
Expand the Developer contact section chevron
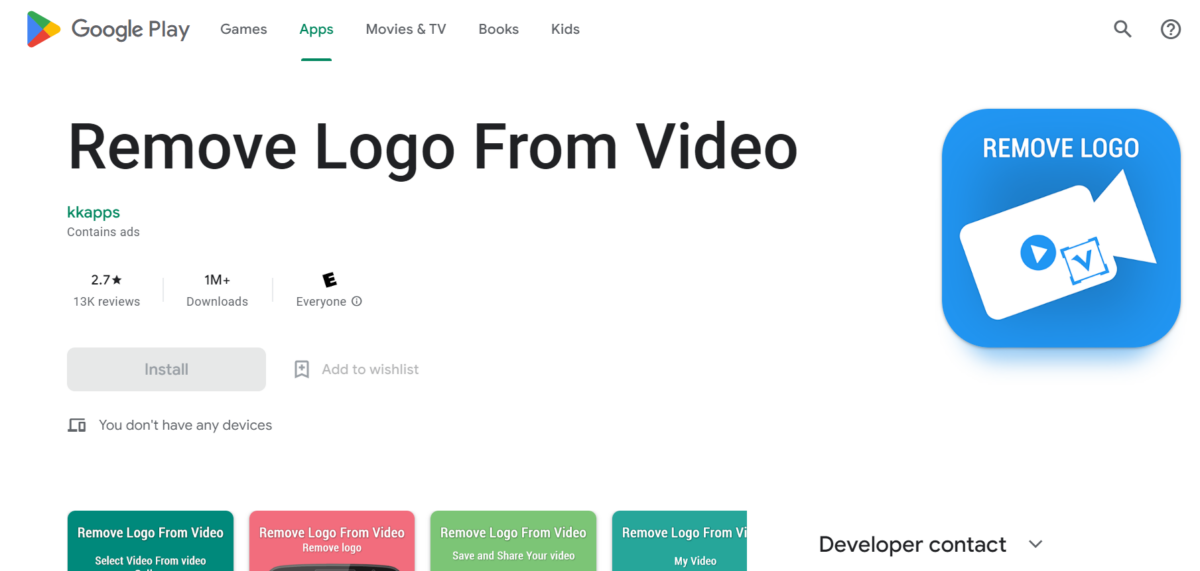tap(1036, 544)
